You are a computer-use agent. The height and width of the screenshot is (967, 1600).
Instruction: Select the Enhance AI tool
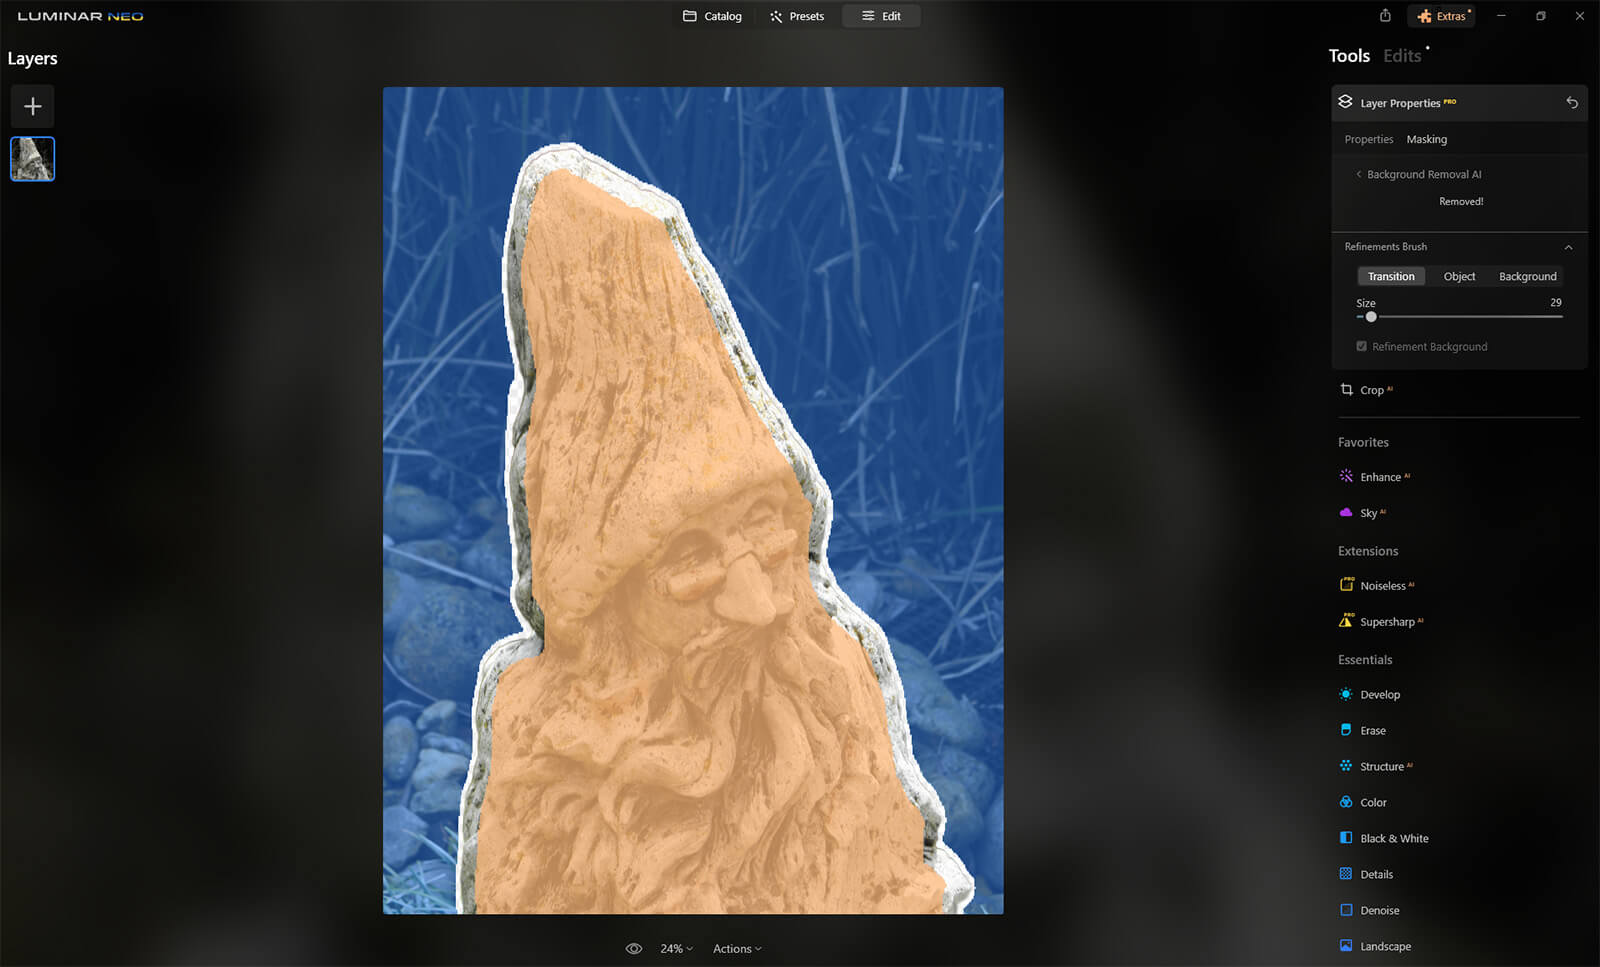[1379, 477]
